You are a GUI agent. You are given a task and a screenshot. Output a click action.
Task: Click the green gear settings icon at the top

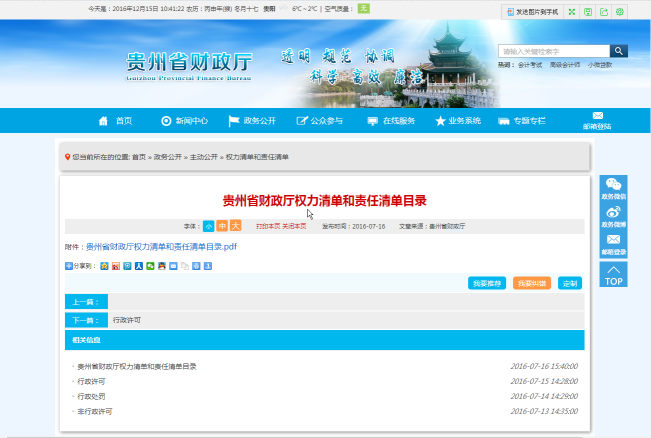click(620, 12)
